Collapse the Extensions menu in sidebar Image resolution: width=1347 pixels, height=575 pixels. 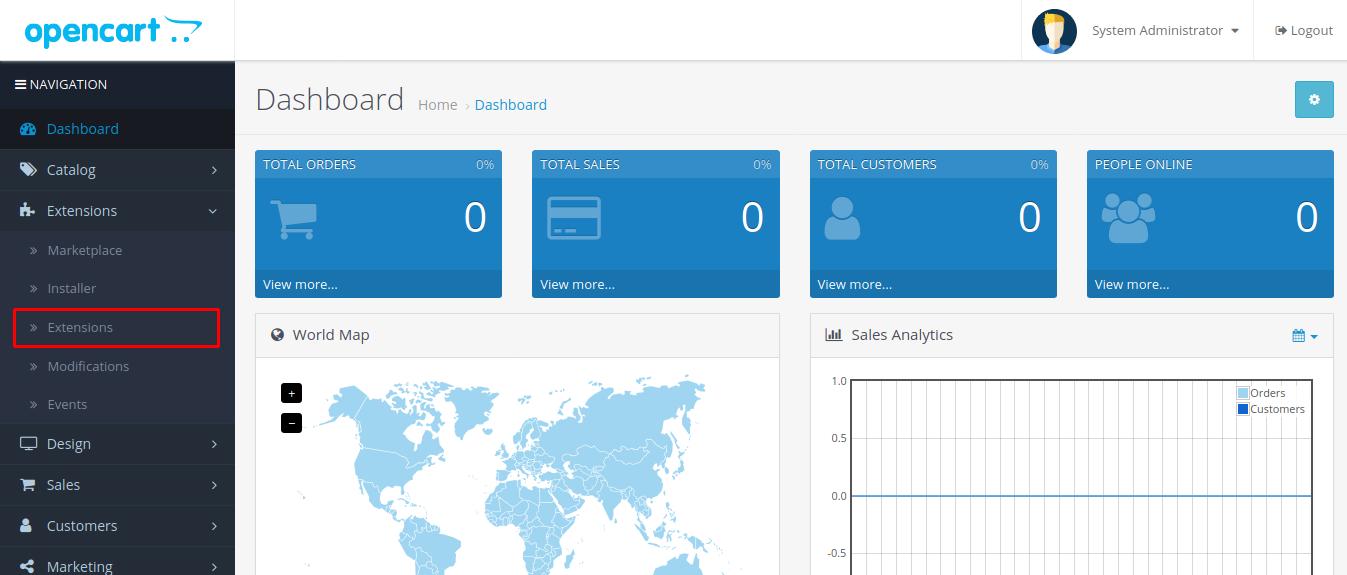tap(117, 211)
